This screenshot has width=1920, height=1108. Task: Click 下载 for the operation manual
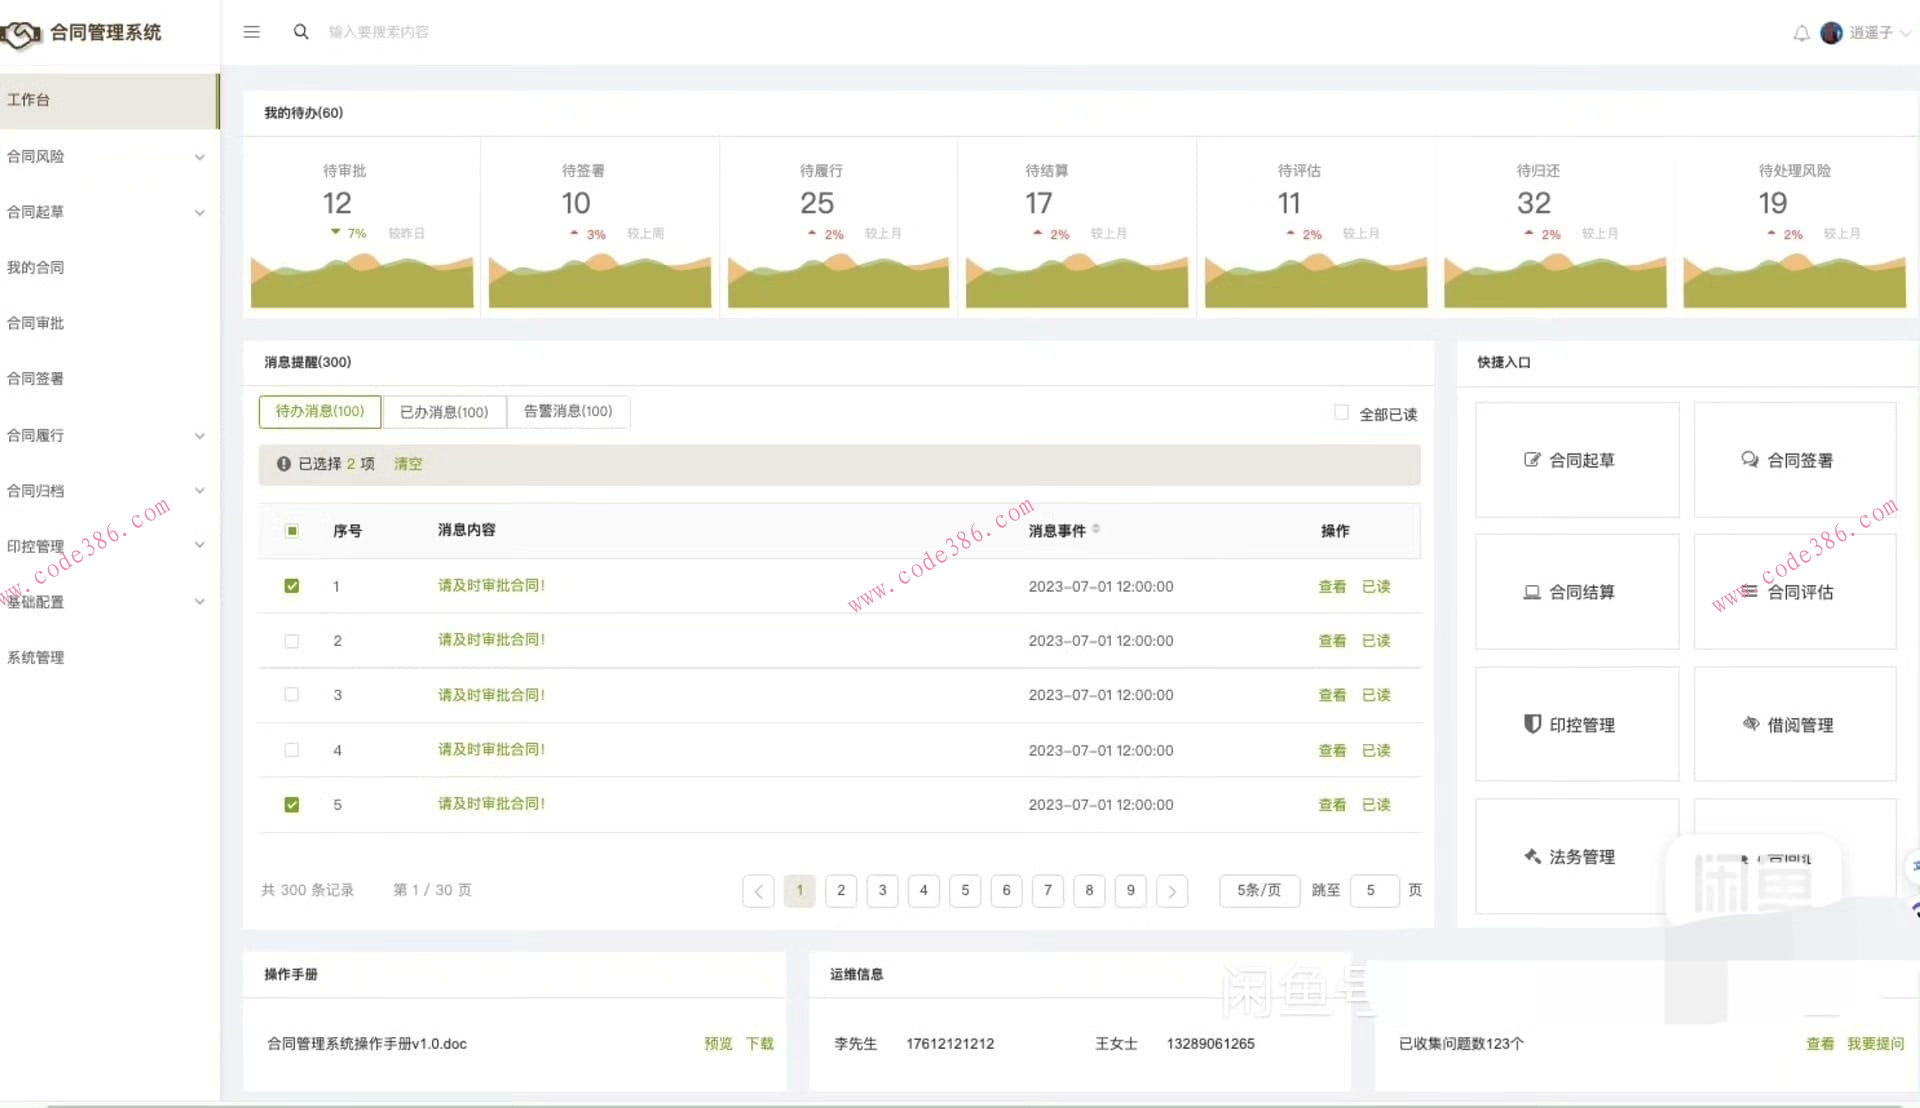[760, 1044]
